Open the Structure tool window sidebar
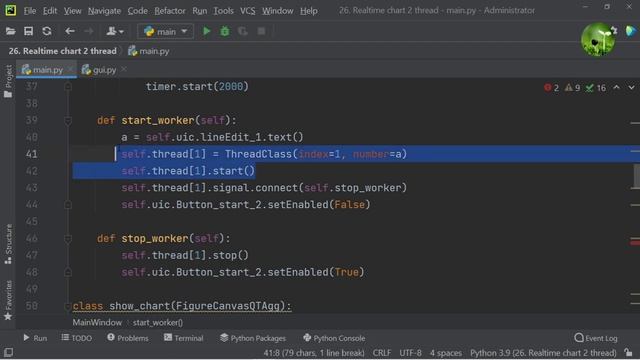This screenshot has width=640, height=360. [x=8, y=244]
